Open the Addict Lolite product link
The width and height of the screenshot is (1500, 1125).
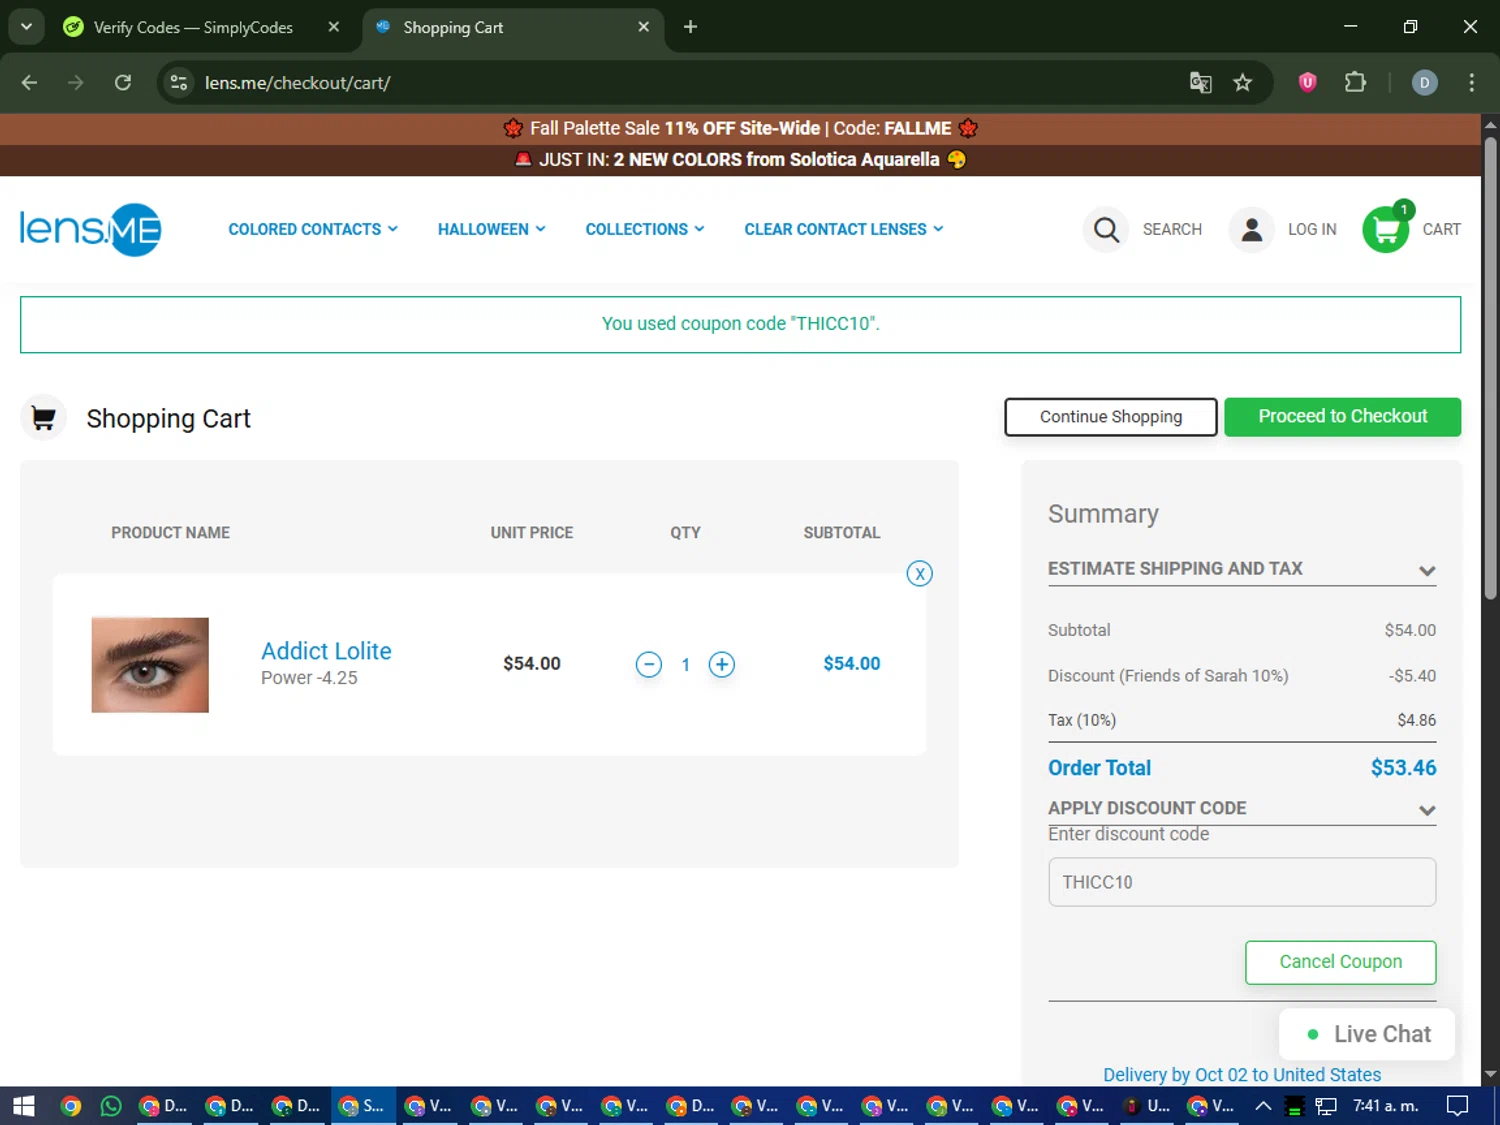pos(326,651)
